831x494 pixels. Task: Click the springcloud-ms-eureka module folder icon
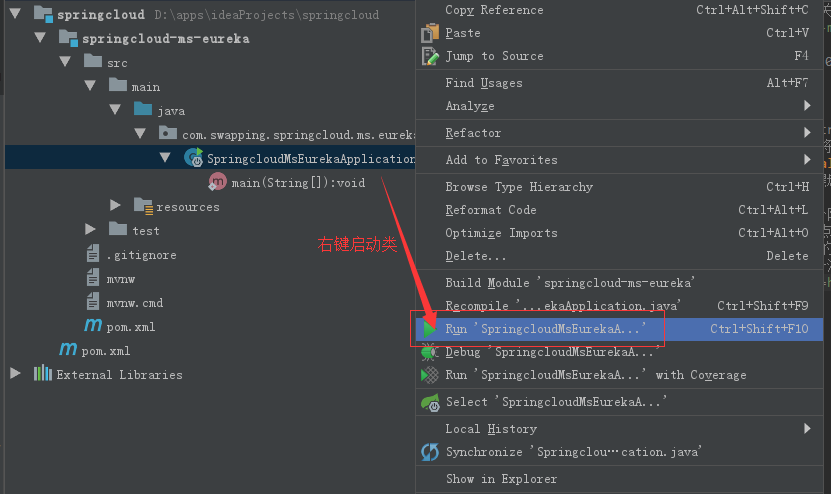pos(68,38)
